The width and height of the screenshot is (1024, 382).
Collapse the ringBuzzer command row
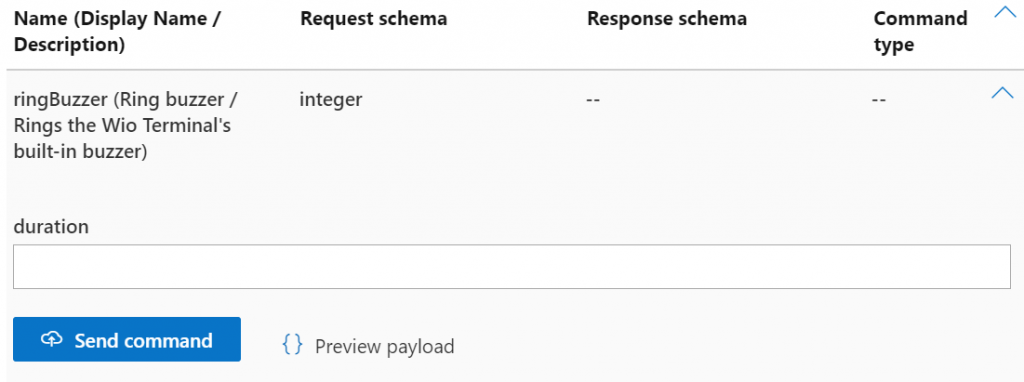click(x=1002, y=93)
